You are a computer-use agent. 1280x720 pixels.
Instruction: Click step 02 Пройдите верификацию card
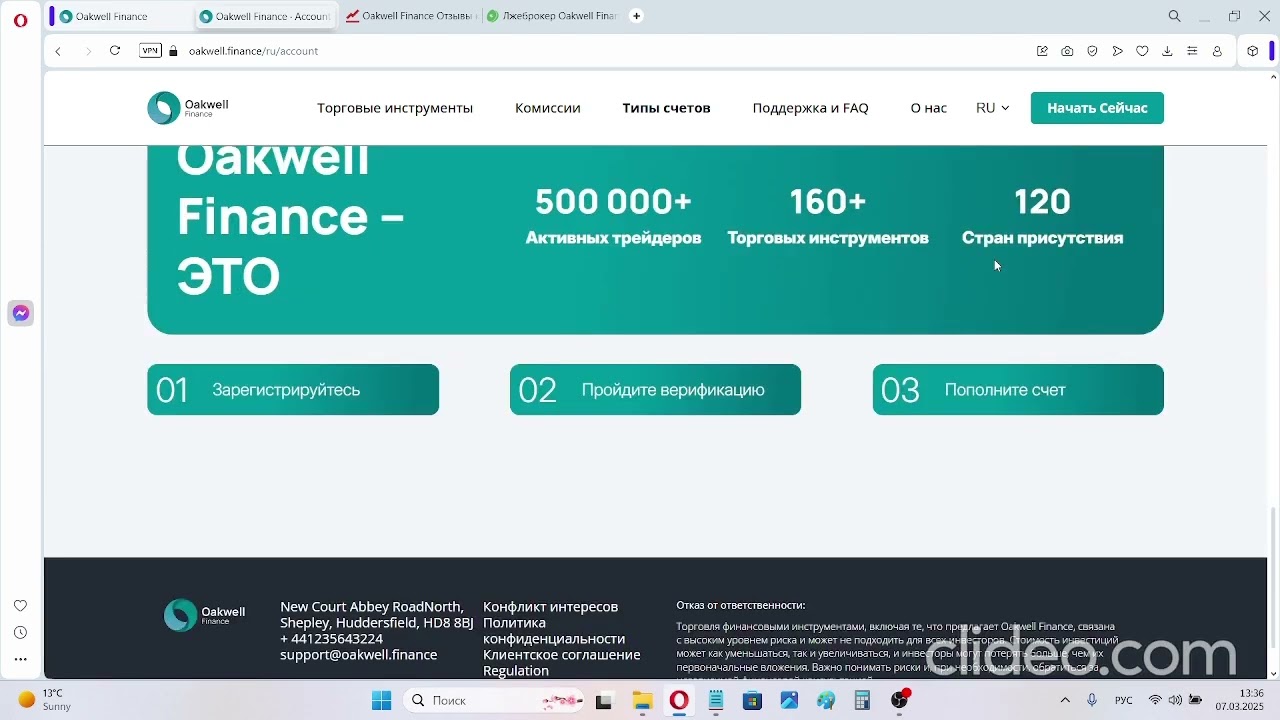pyautogui.click(x=655, y=389)
